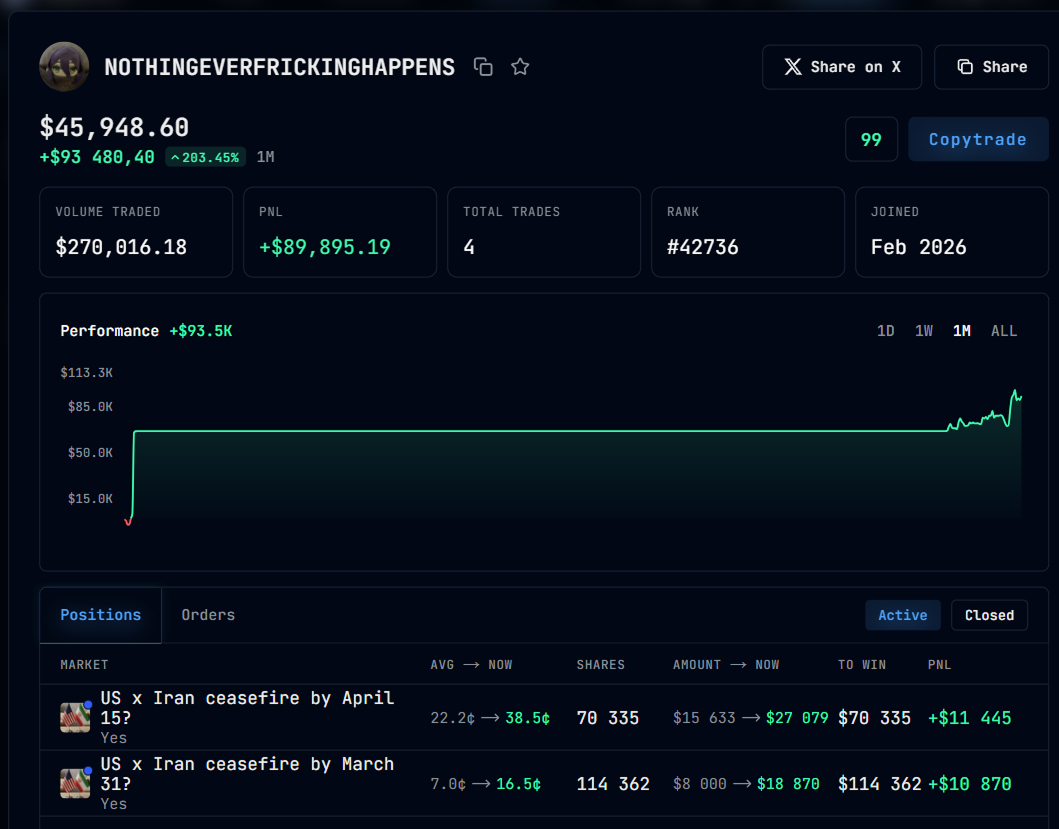Open April 15 ceasefire market flag icon
Image resolution: width=1059 pixels, height=829 pixels.
(x=75, y=717)
